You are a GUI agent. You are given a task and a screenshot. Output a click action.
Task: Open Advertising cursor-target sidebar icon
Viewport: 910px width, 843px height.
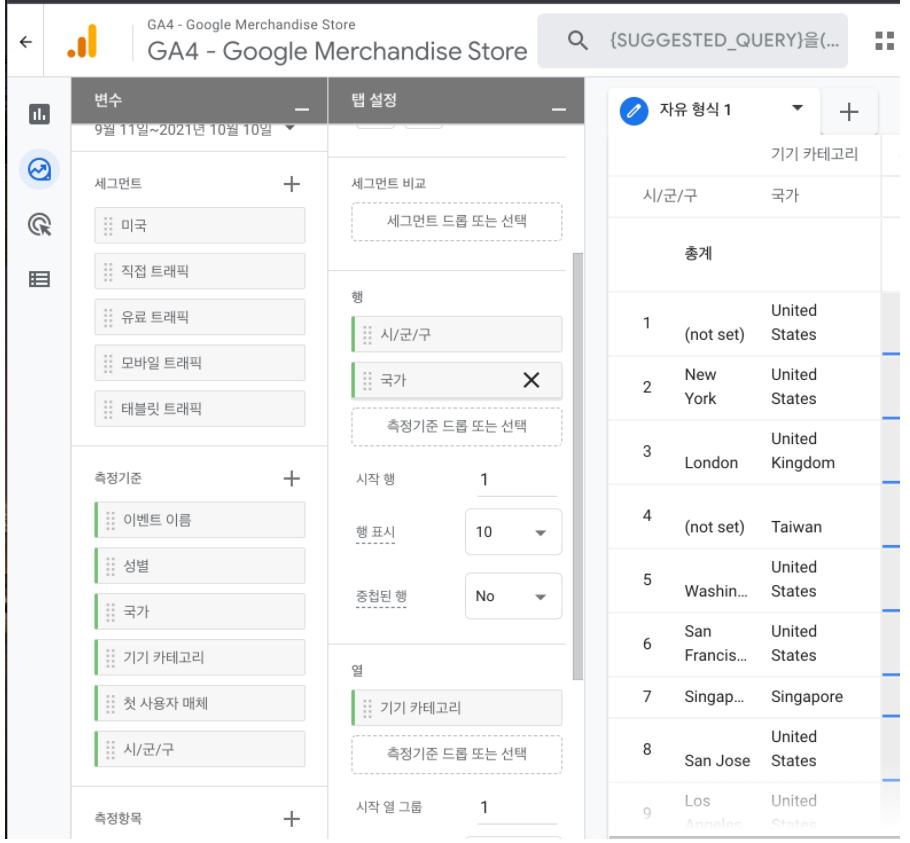click(x=39, y=225)
